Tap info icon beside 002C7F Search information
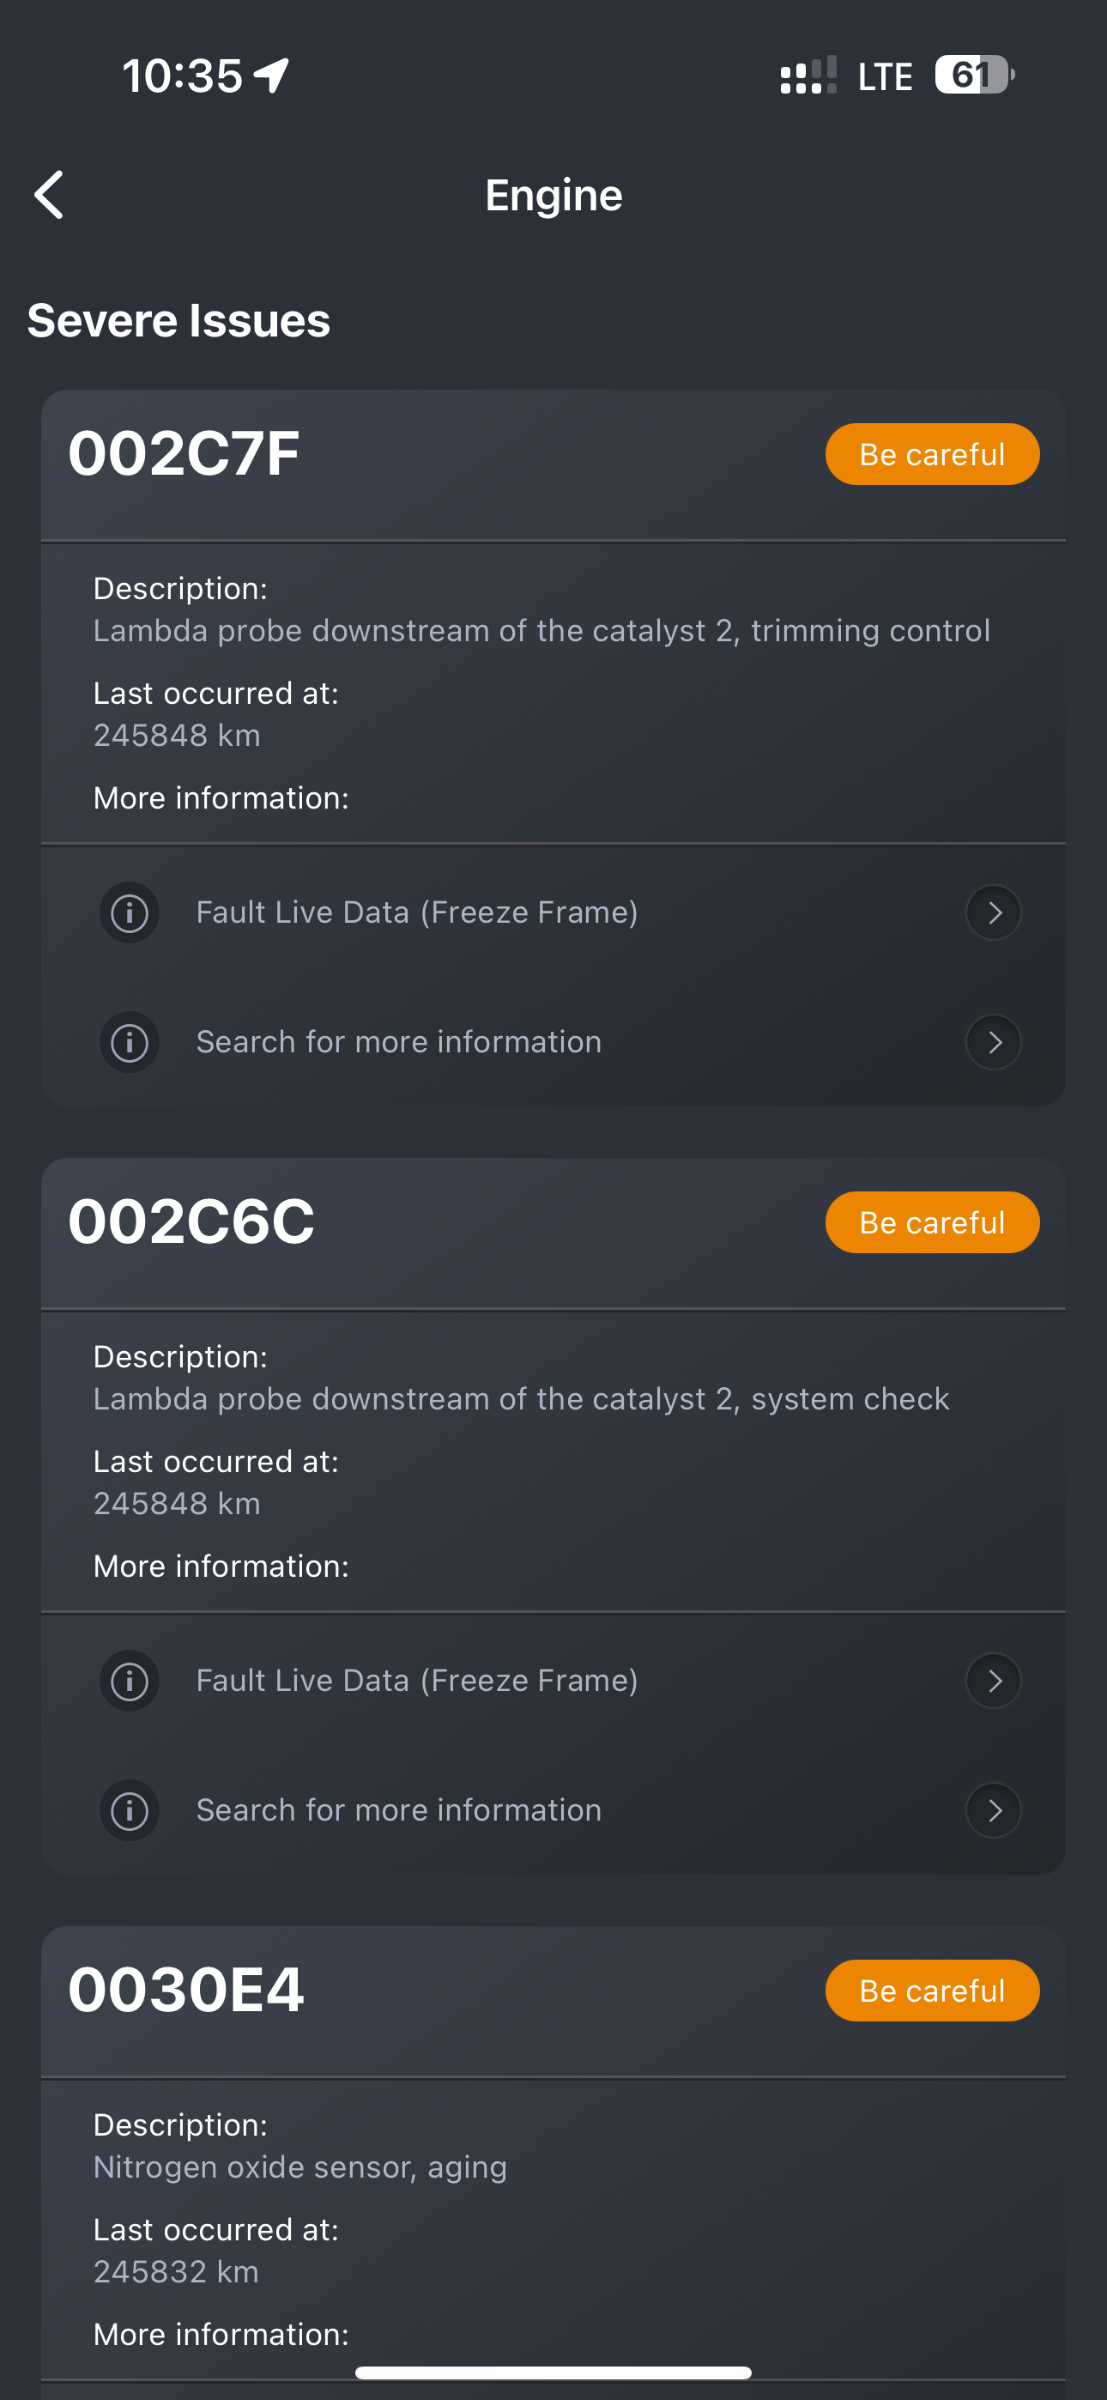The height and width of the screenshot is (2400, 1107). coord(130,1042)
